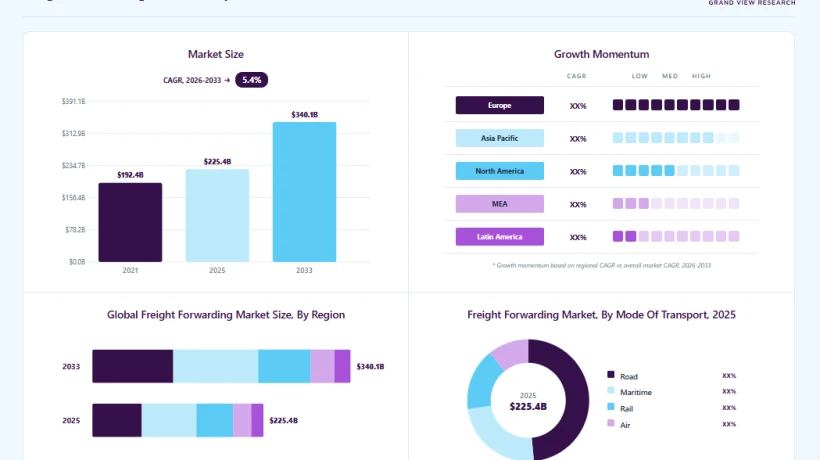Image resolution: width=820 pixels, height=460 pixels.
Task: Click the Latin America region label
Action: pyautogui.click(x=499, y=237)
